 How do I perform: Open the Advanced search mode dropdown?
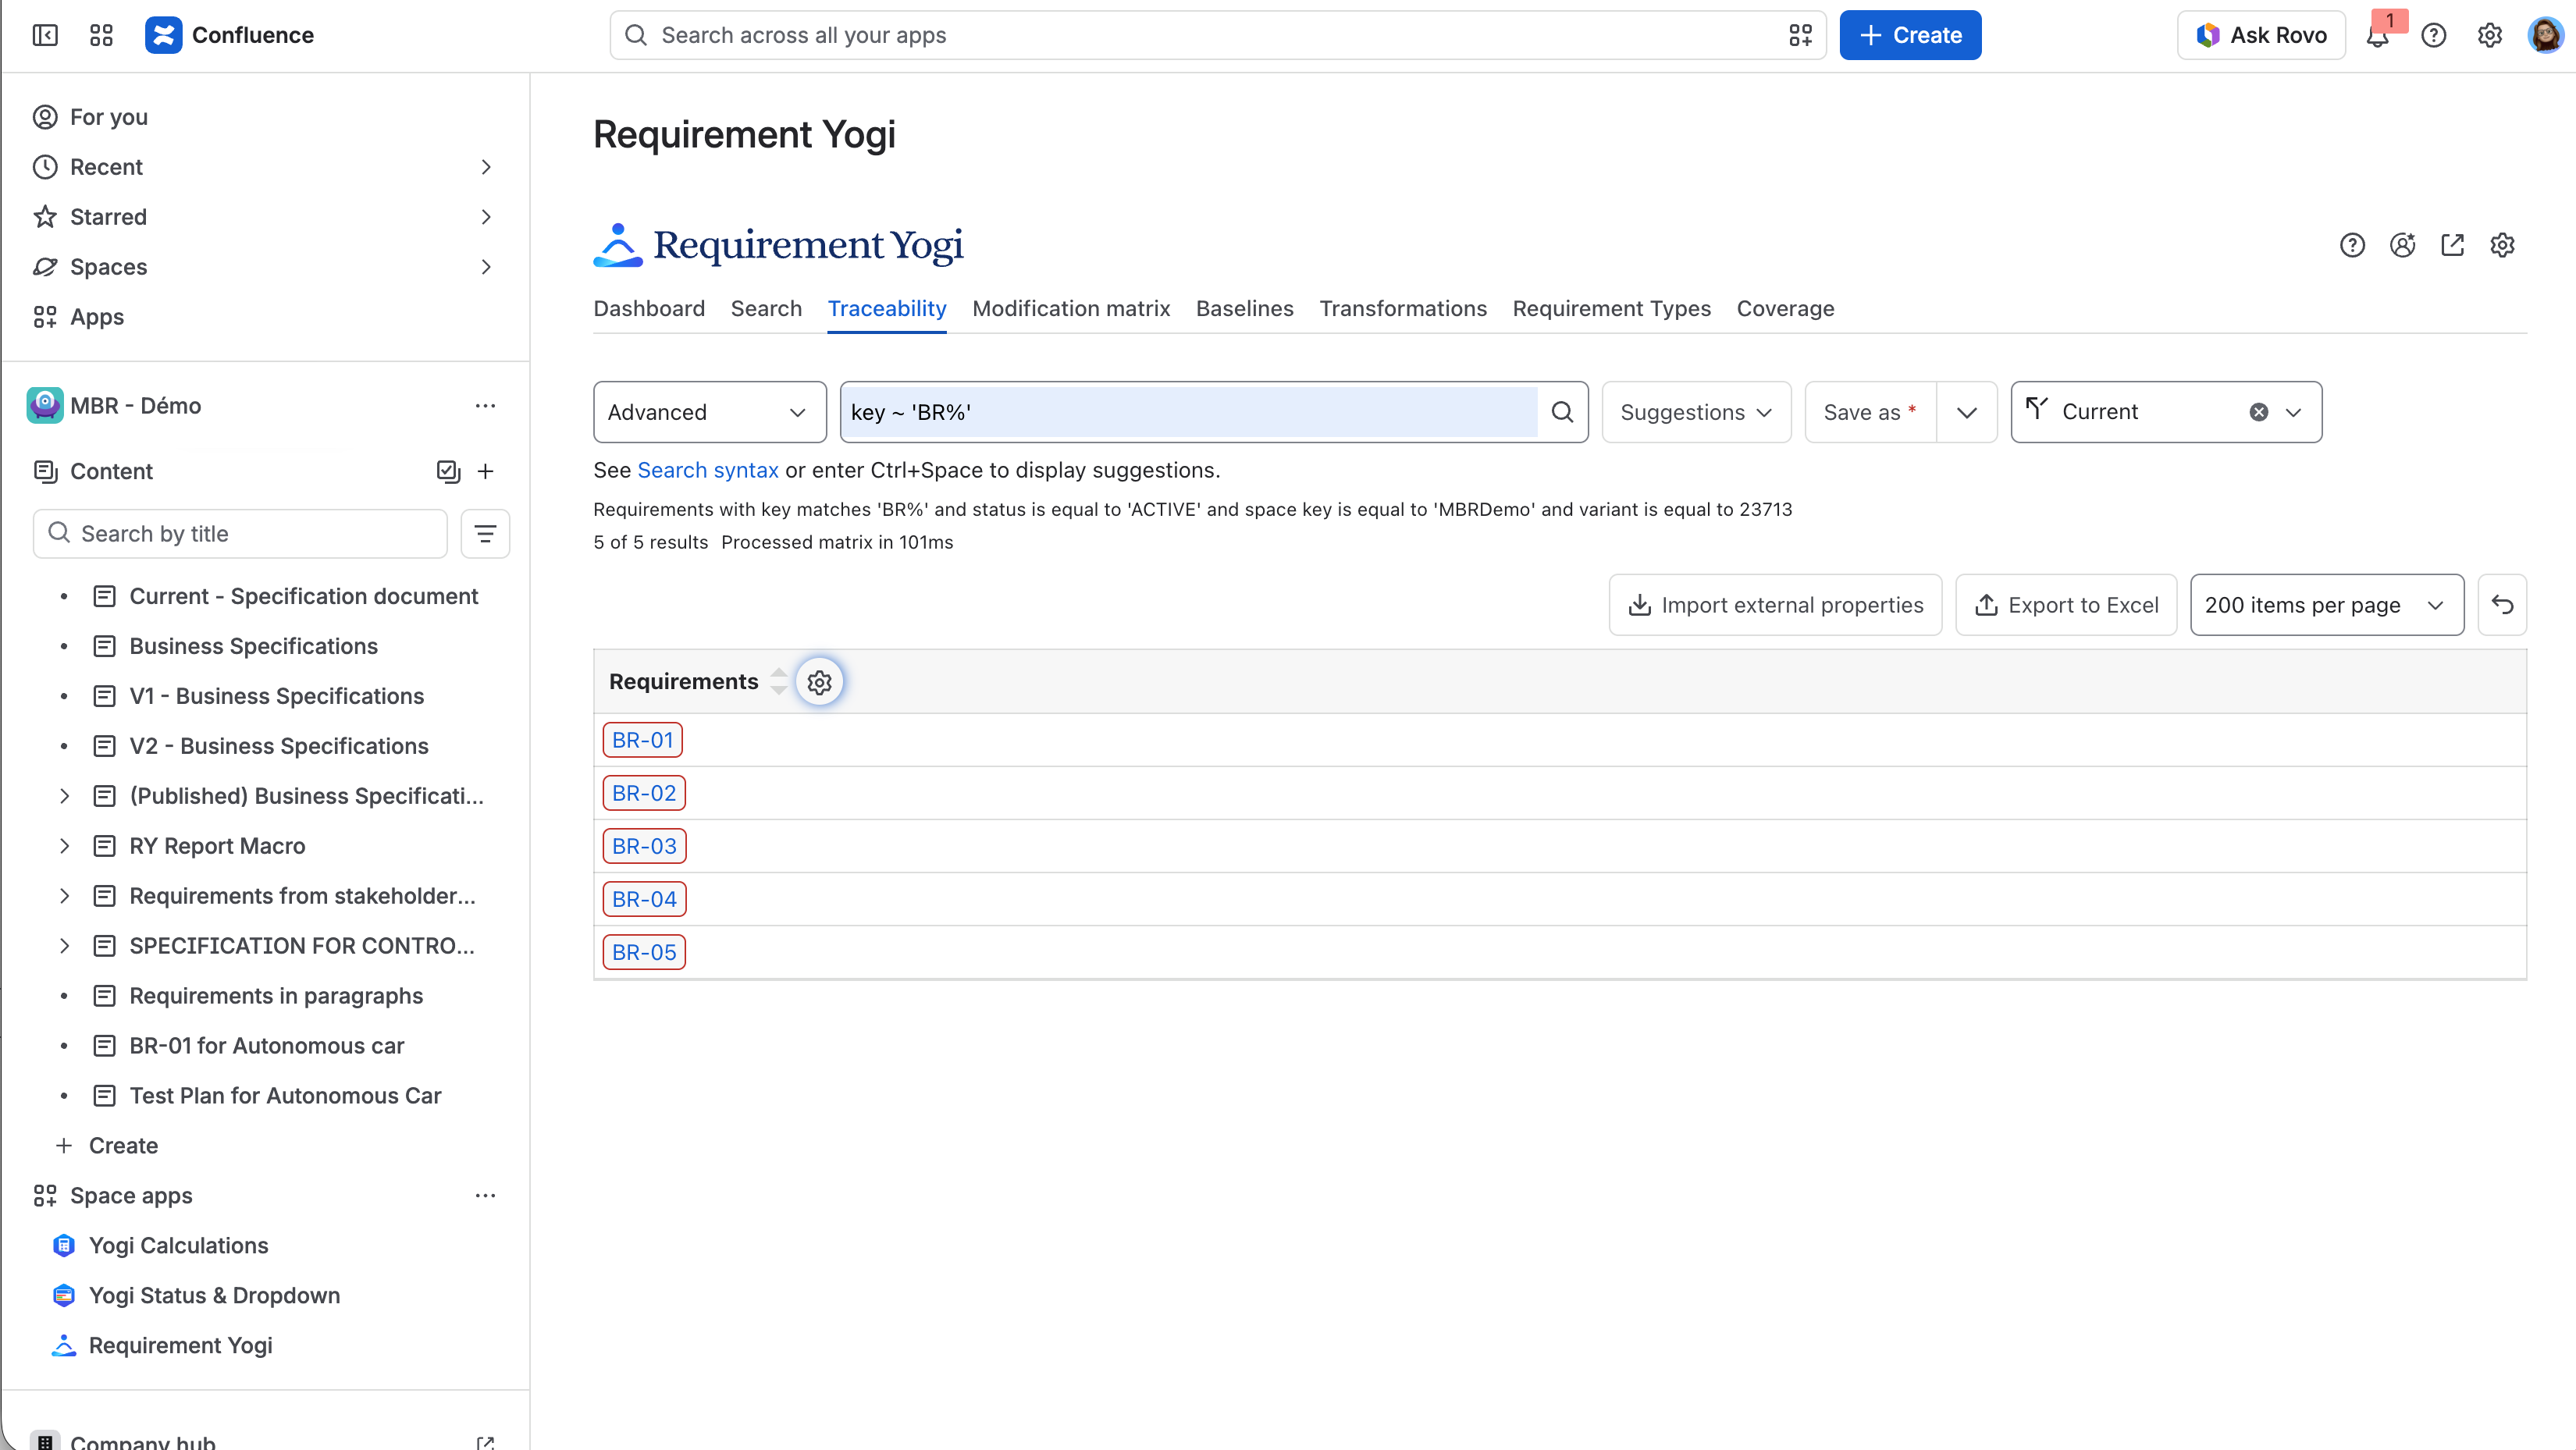(x=709, y=412)
